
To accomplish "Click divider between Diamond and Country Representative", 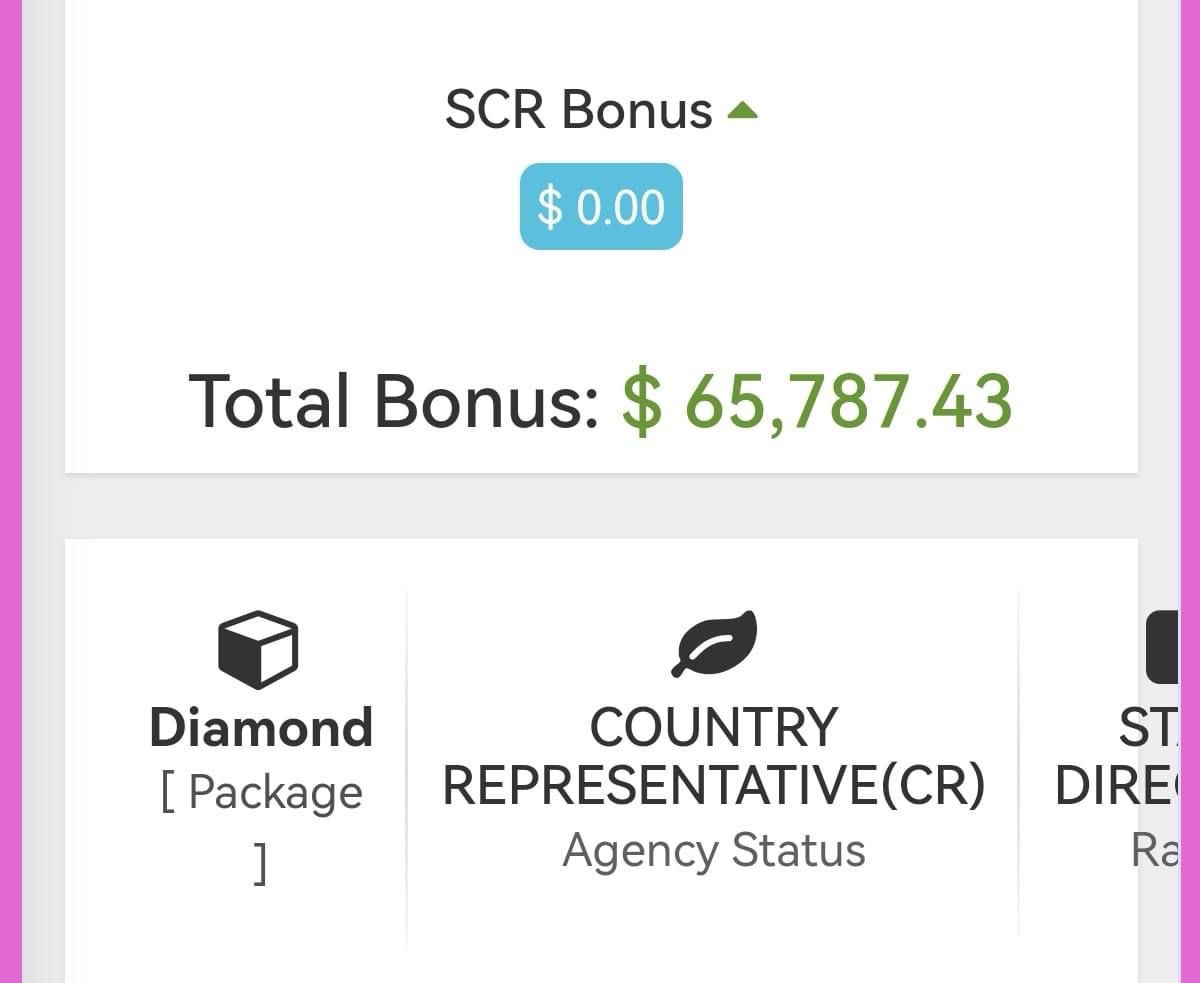I will [x=407, y=770].
